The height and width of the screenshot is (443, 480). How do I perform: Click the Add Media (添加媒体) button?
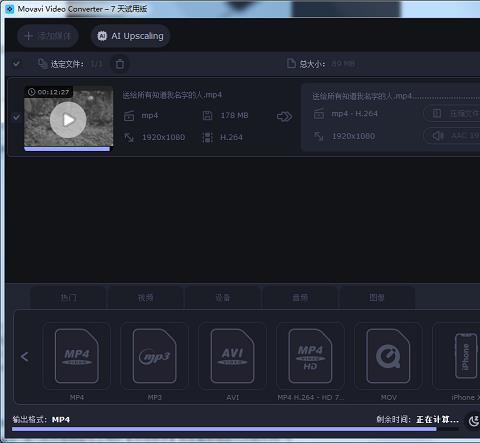[x=48, y=36]
